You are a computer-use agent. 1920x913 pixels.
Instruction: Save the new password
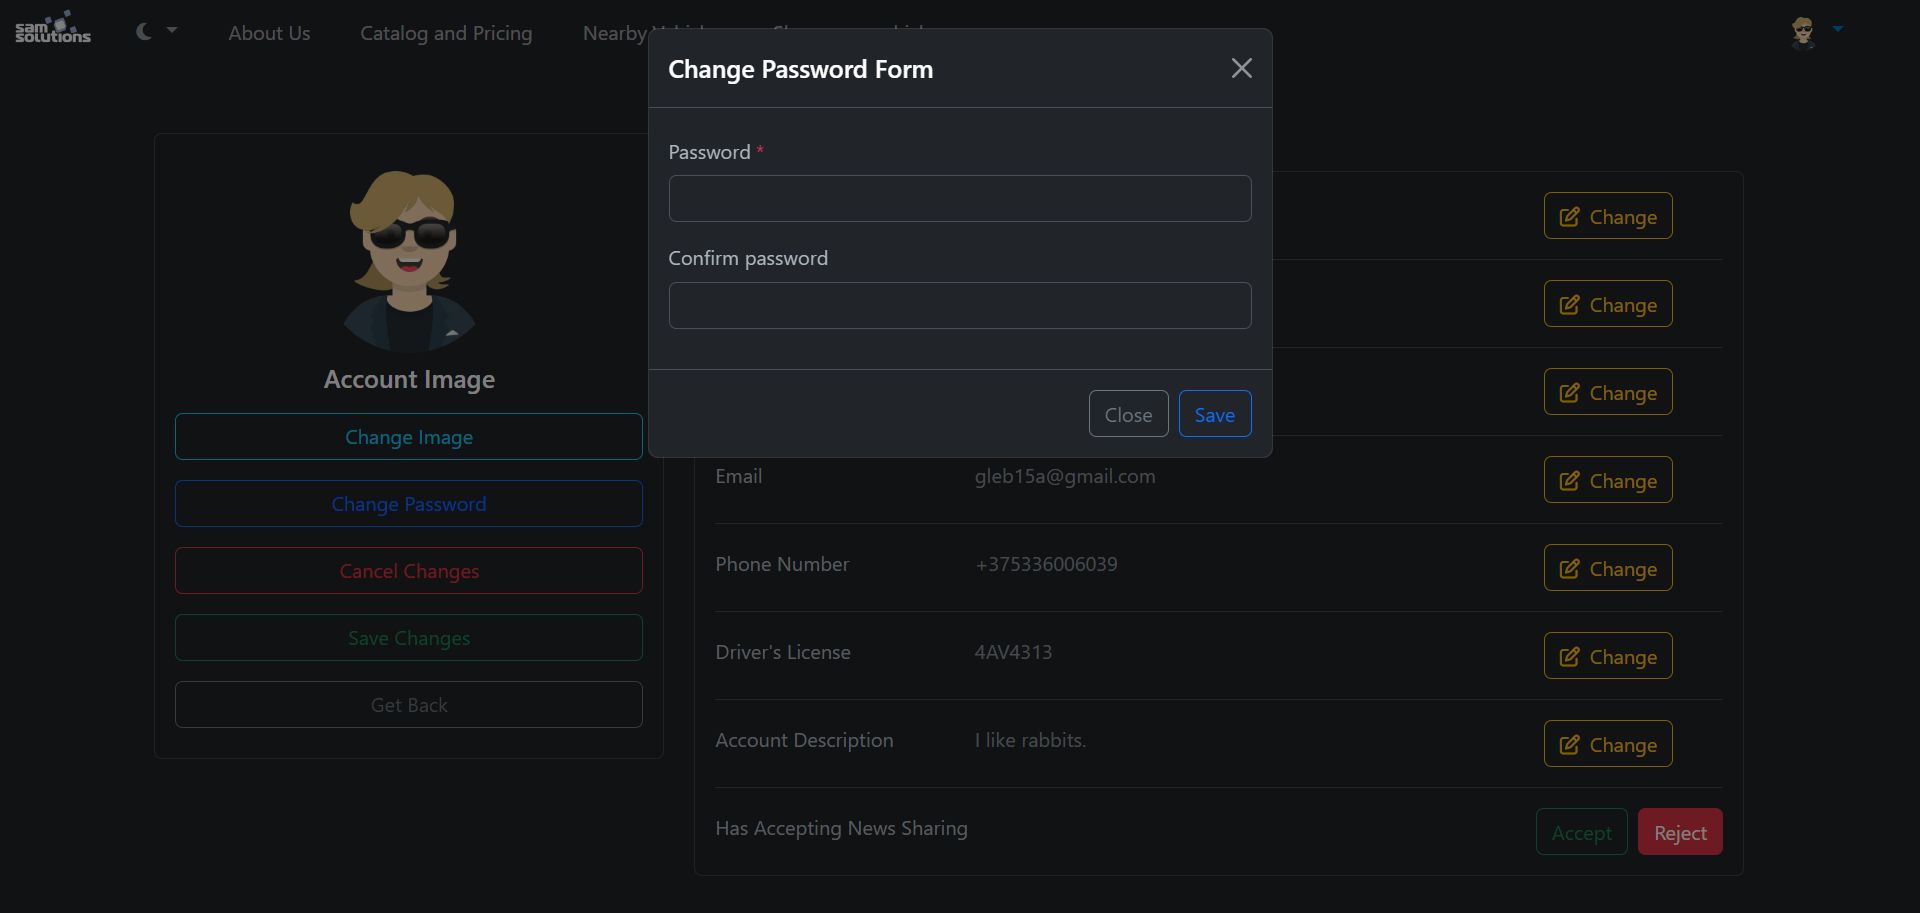[1214, 414]
